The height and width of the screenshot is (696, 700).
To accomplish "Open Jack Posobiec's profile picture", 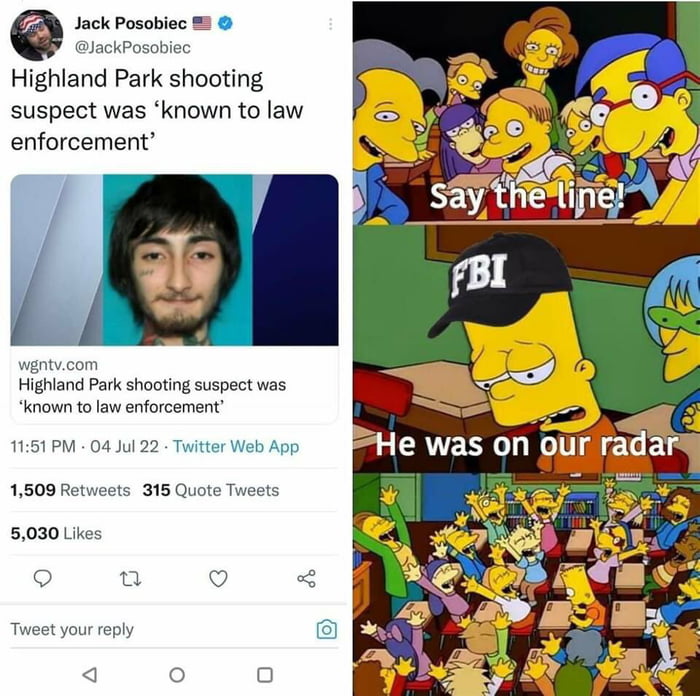I will (37, 35).
